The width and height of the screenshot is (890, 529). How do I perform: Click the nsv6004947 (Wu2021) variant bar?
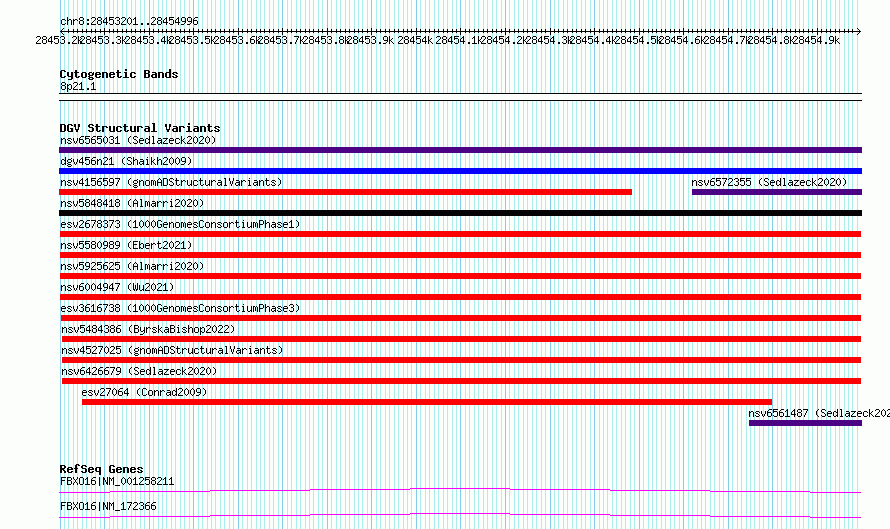pyautogui.click(x=460, y=297)
